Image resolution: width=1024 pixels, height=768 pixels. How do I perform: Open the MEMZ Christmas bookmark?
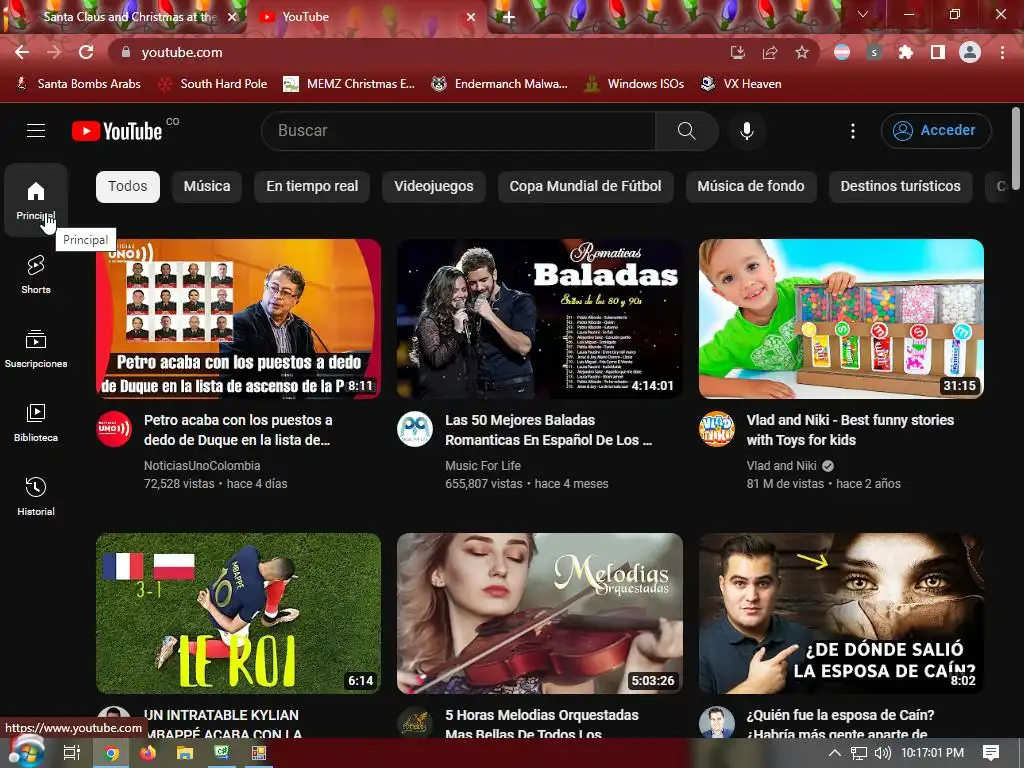coord(349,84)
